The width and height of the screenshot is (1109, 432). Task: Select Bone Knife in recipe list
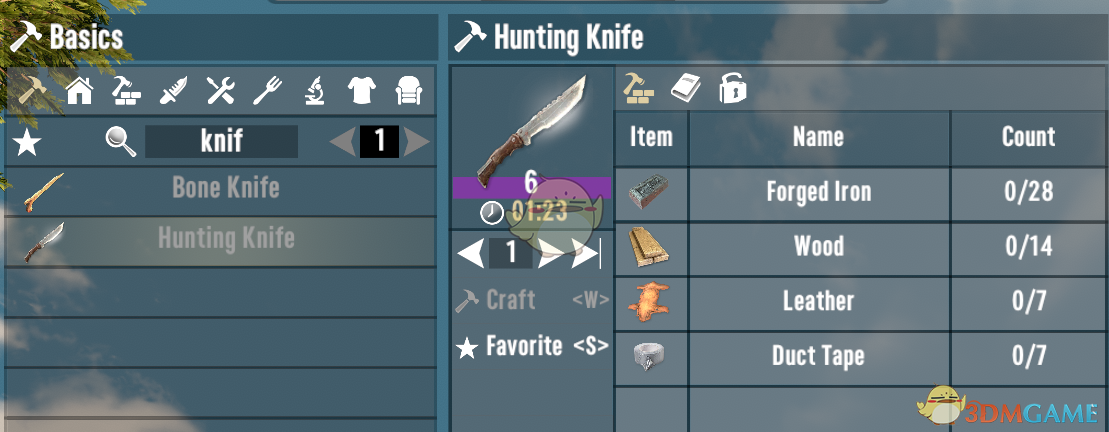pos(220,190)
